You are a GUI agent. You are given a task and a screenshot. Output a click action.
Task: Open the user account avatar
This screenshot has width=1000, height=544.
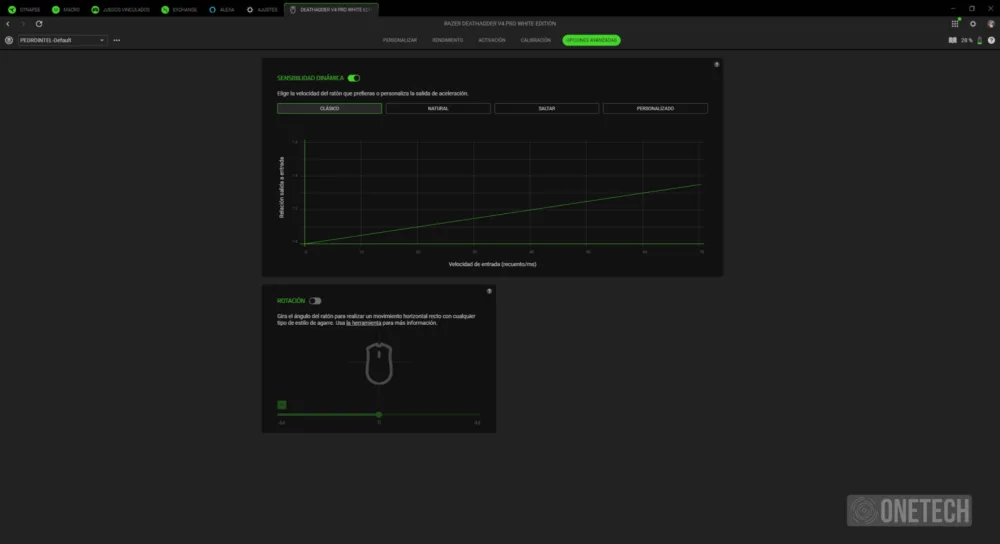(x=990, y=24)
